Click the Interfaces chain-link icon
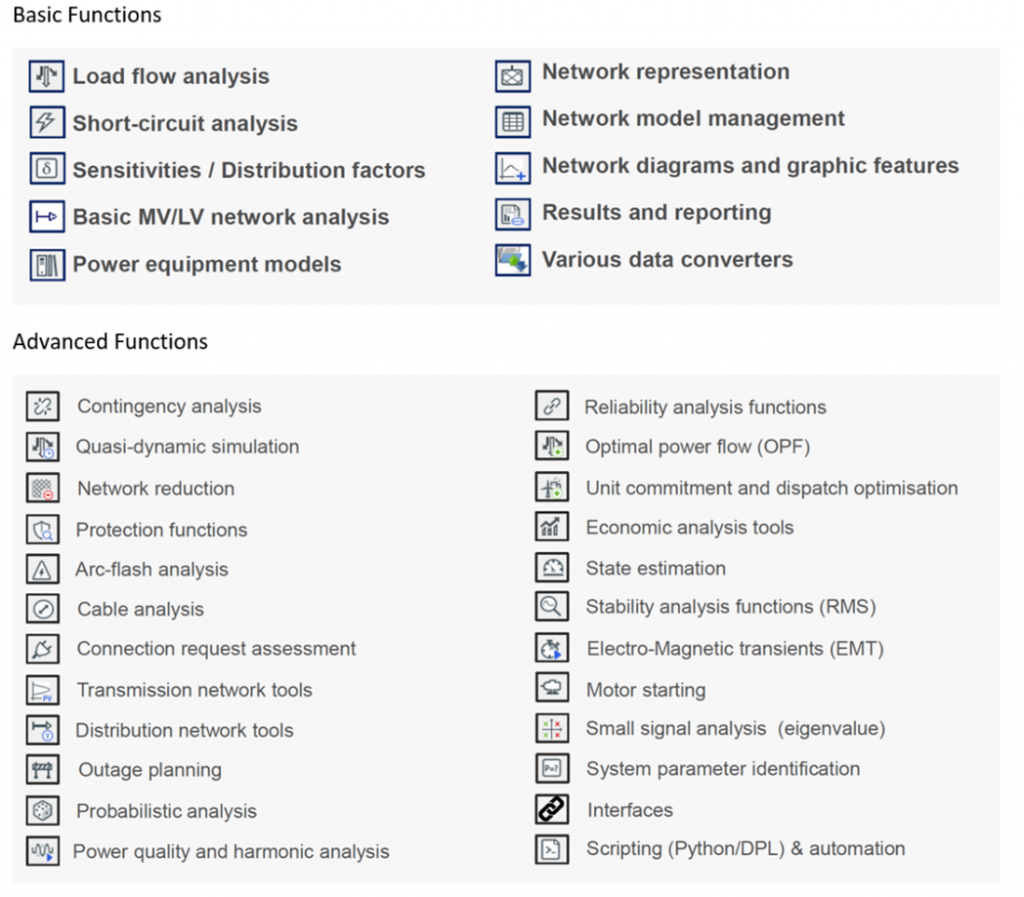Viewport: 1024px width, 897px height. (x=552, y=809)
